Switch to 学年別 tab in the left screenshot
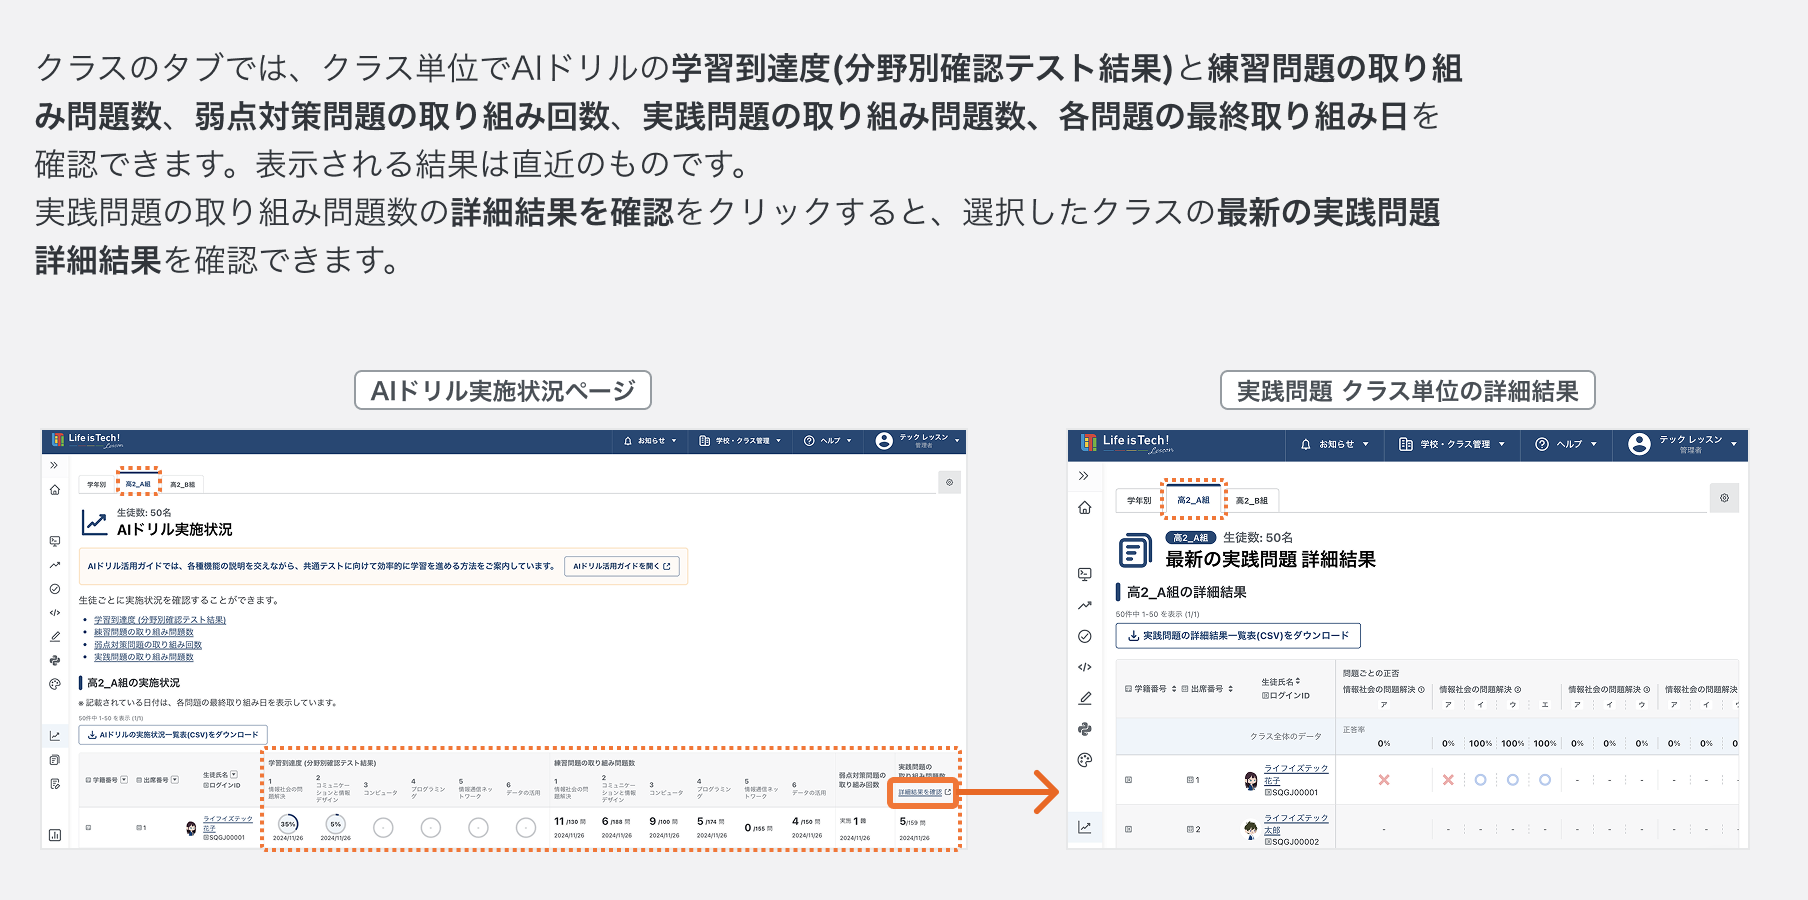This screenshot has width=1808, height=900. [96, 484]
